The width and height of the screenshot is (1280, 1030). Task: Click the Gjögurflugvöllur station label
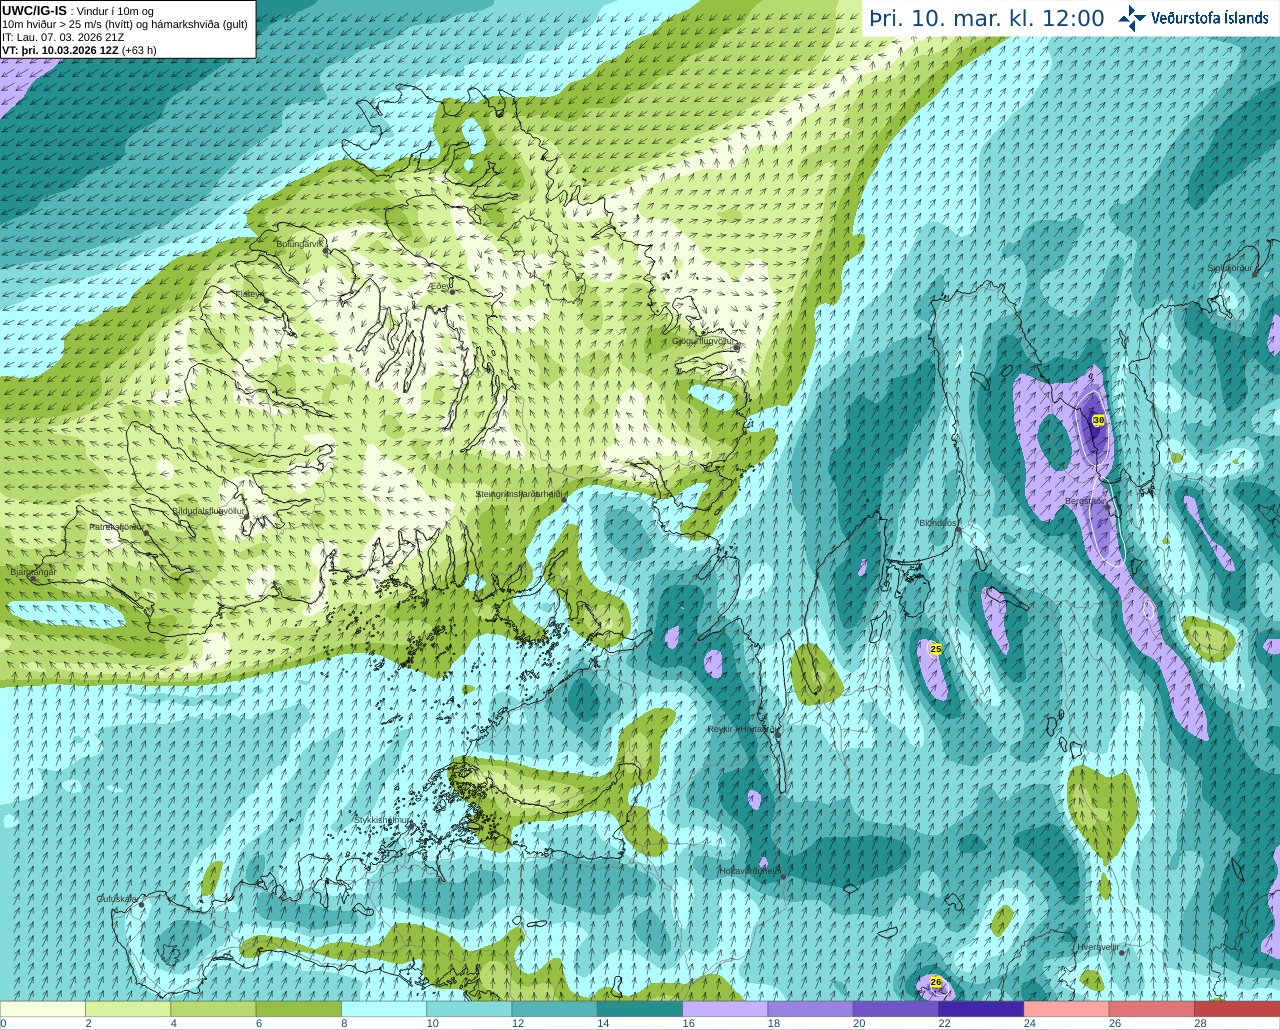coord(705,341)
